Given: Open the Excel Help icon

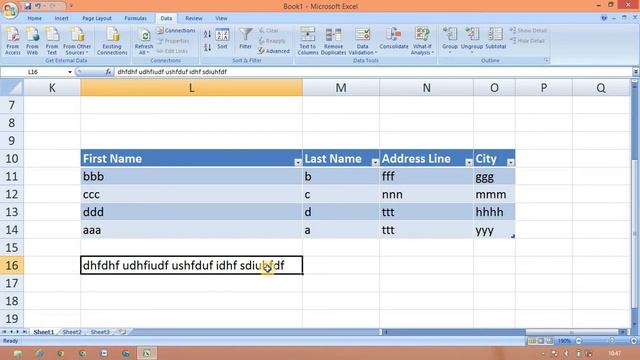Looking at the screenshot, I should point(604,18).
